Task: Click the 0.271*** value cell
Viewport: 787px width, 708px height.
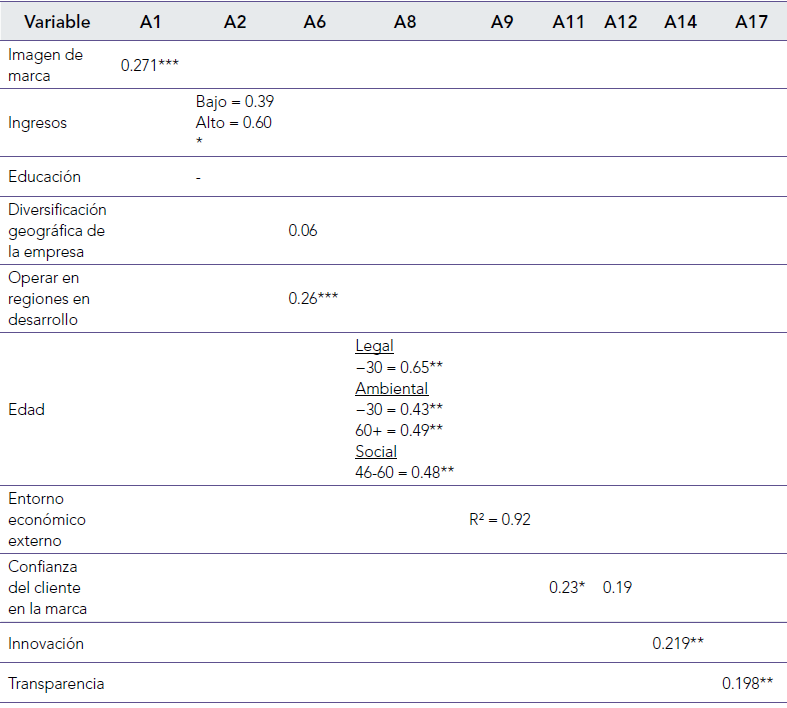Action: pos(149,65)
